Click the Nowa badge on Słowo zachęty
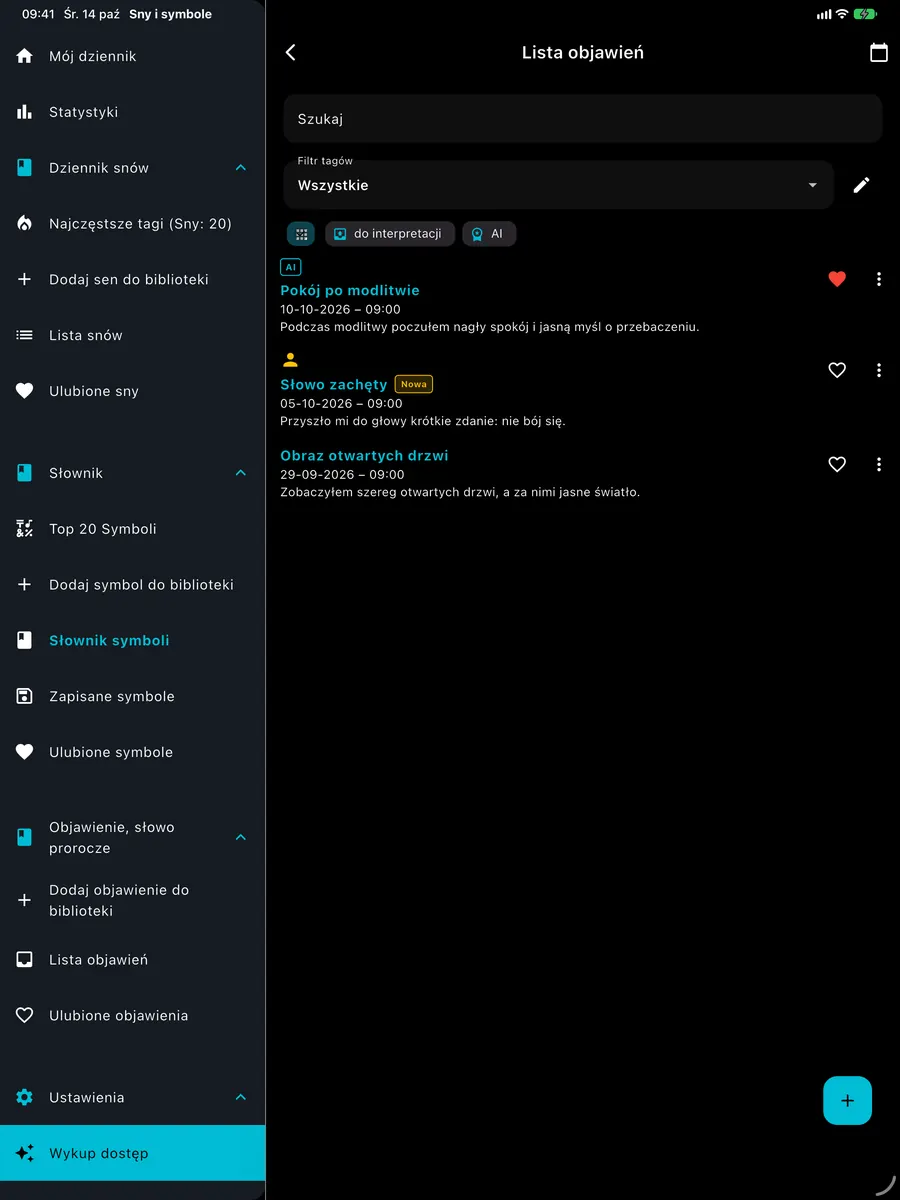The height and width of the screenshot is (1200, 900). [x=414, y=384]
